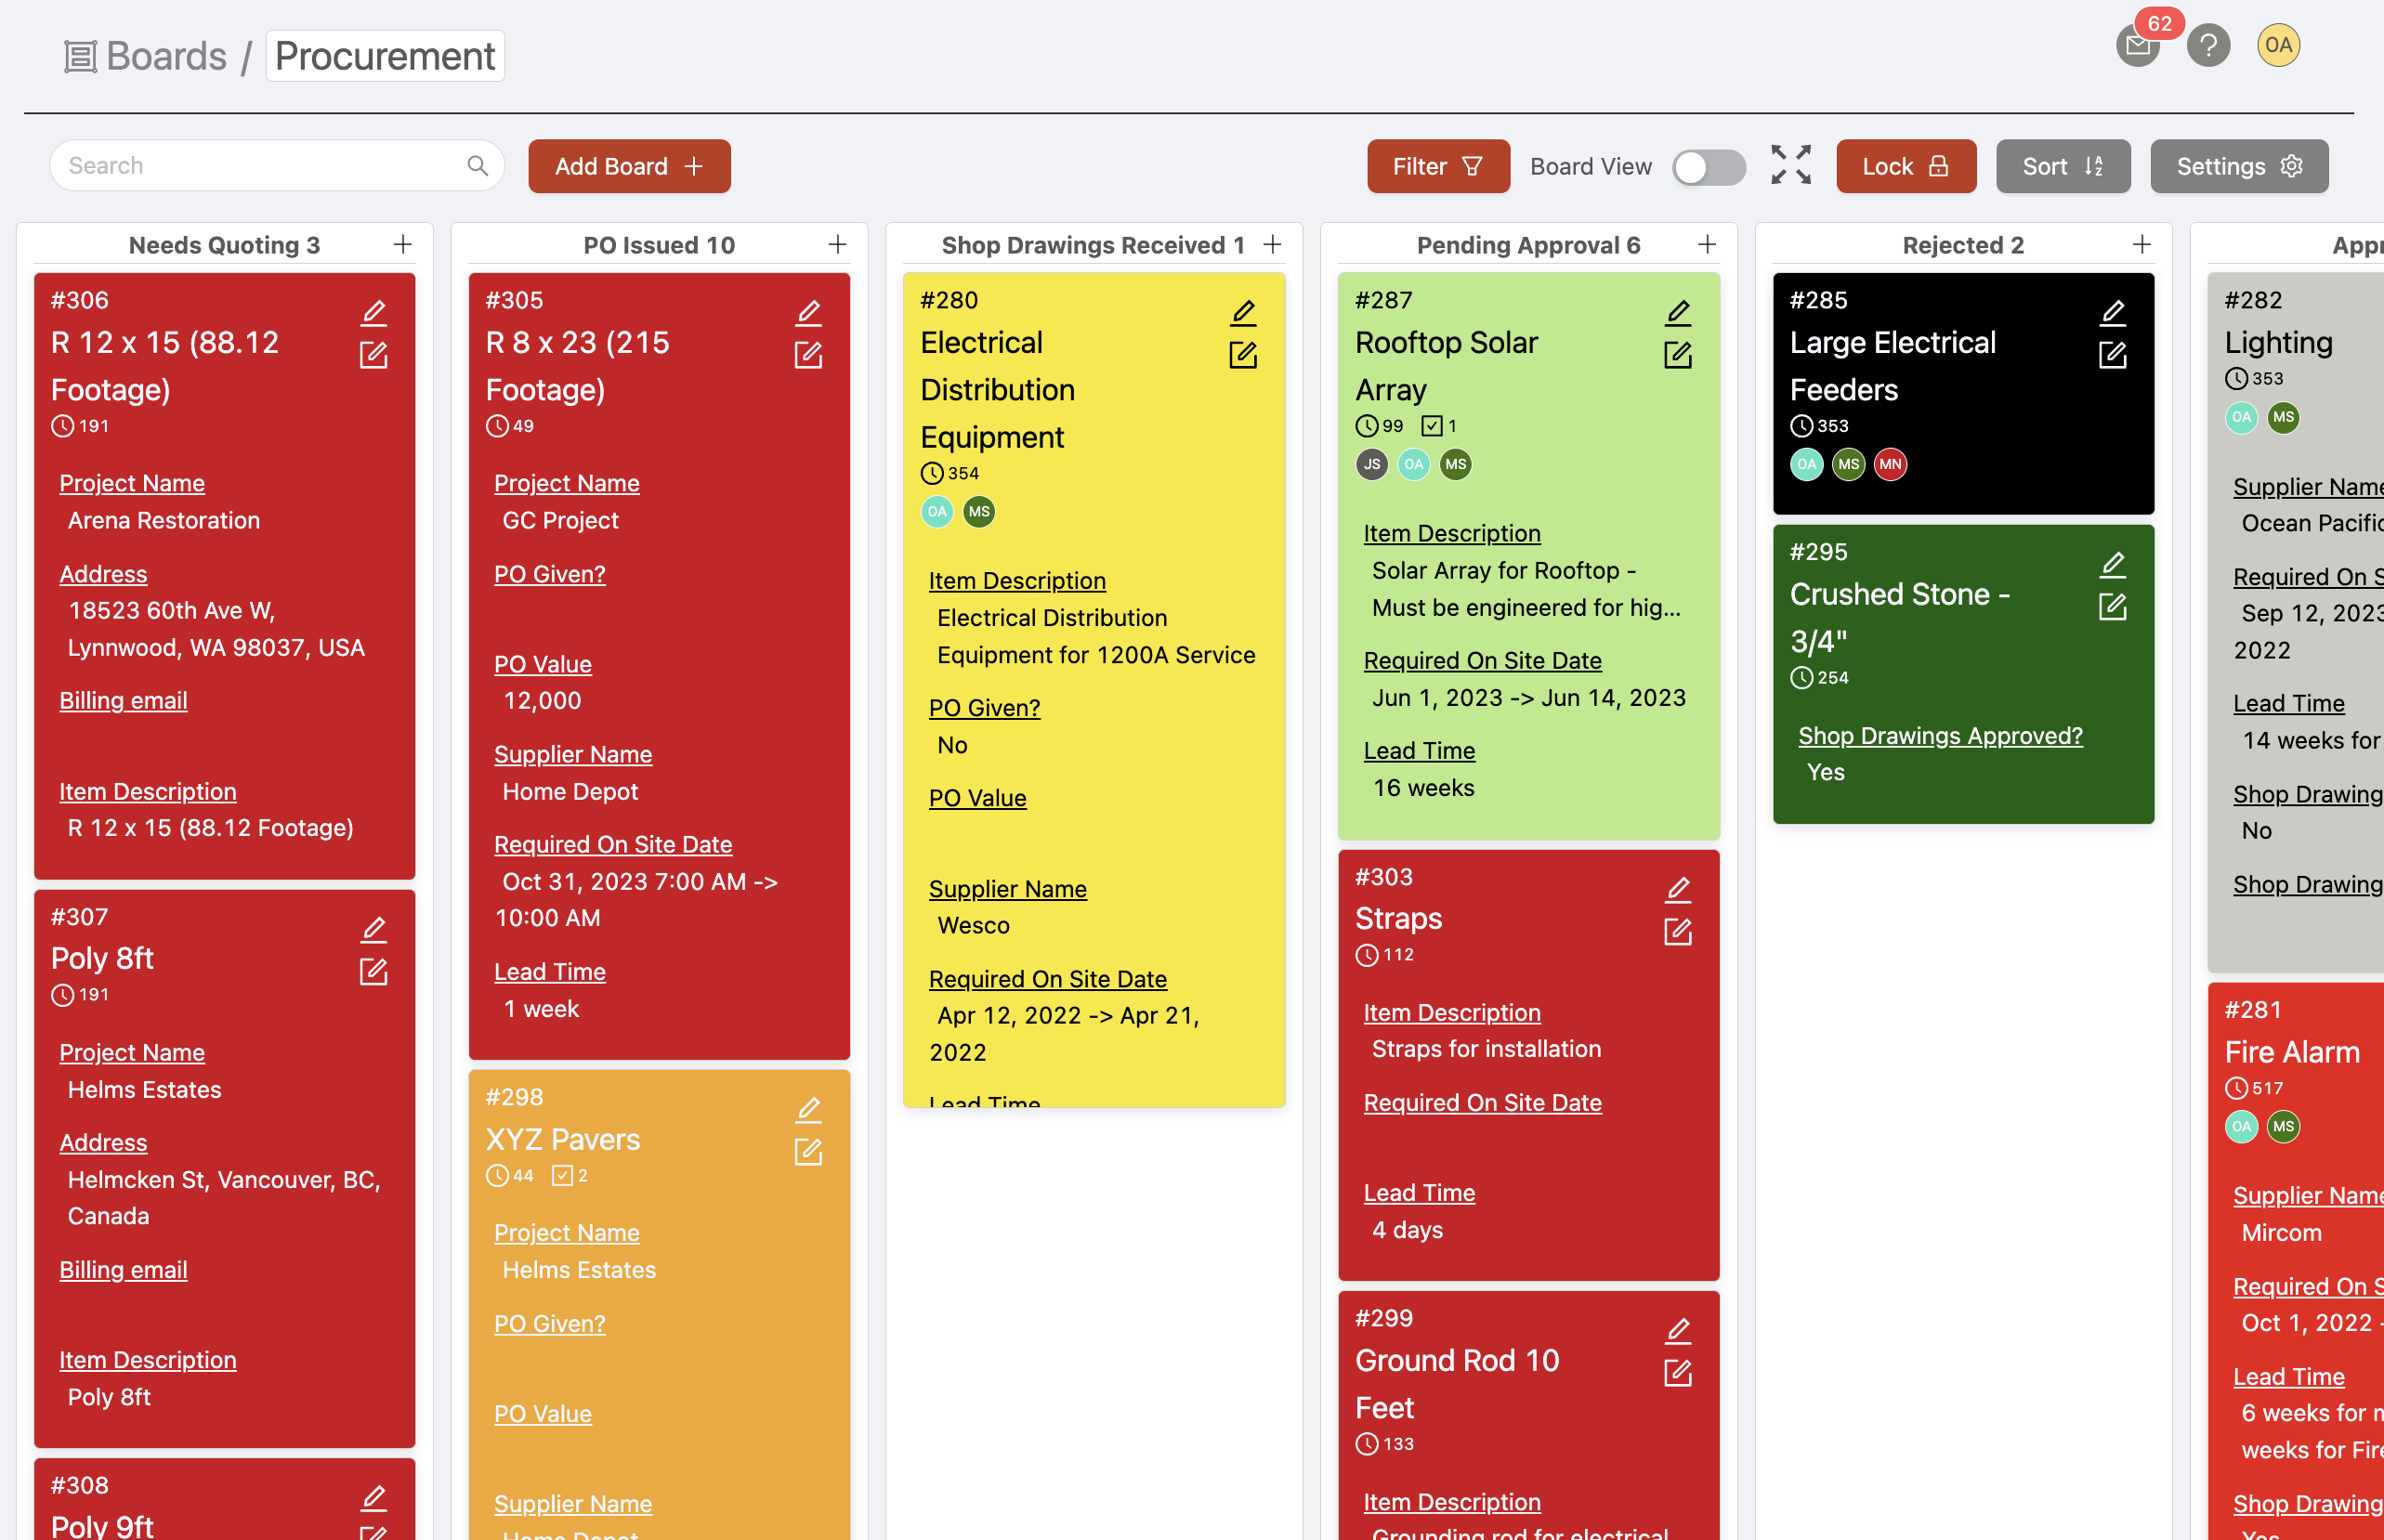
Task: Click MN assignee avatar on card #285
Action: pyautogui.click(x=1890, y=464)
